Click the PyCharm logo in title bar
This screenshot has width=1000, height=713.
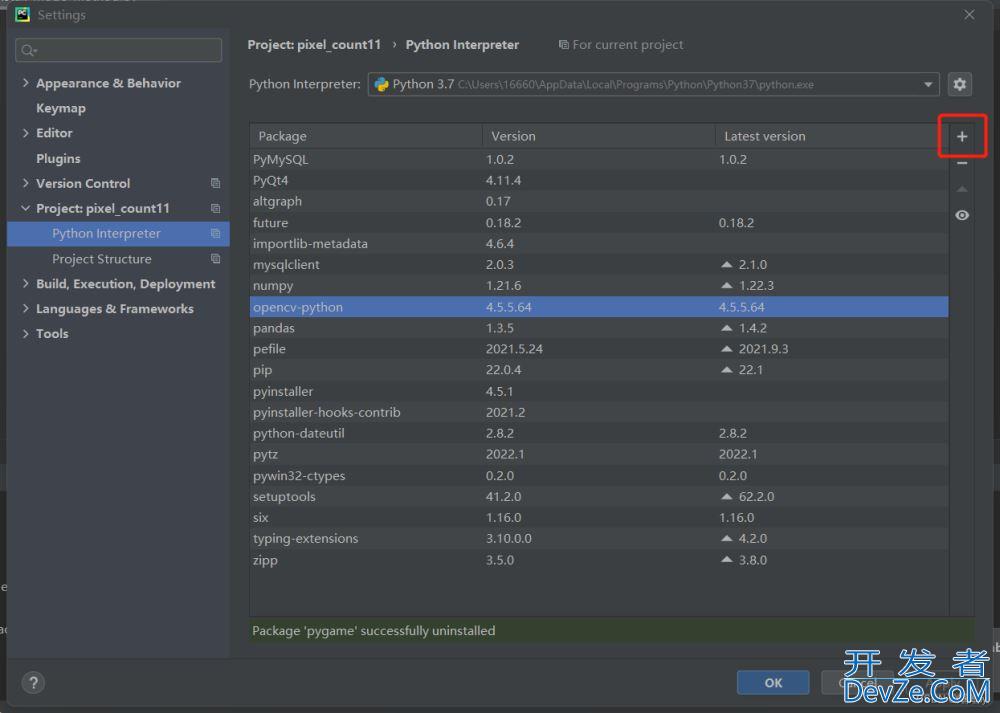pos(22,14)
